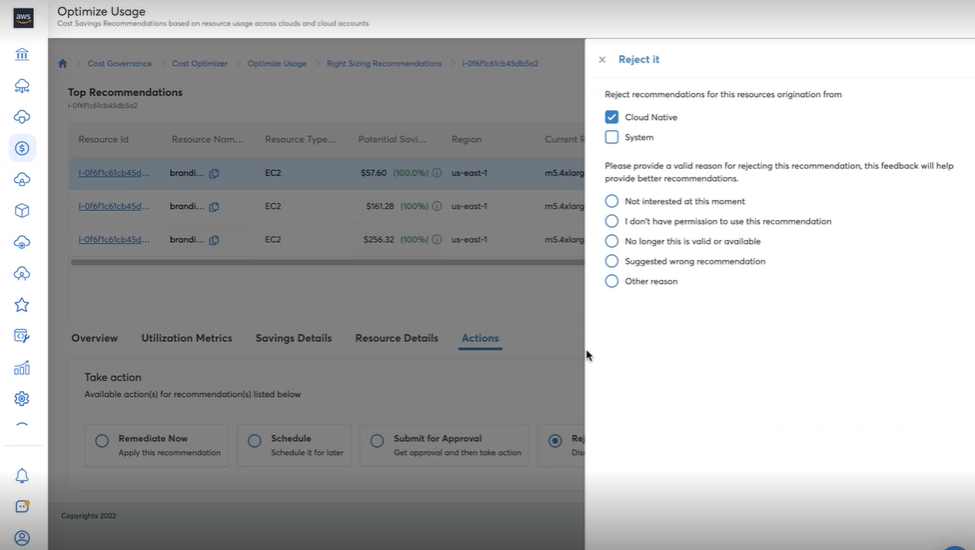Click the $256.32 savings value

click(x=379, y=239)
